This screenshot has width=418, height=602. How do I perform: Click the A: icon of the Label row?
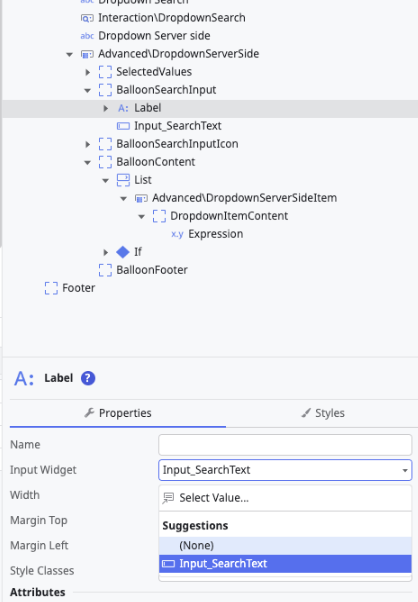(x=123, y=108)
